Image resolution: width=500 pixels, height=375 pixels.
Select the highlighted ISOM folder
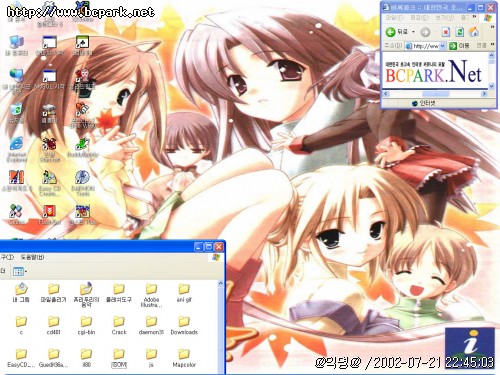tap(119, 358)
